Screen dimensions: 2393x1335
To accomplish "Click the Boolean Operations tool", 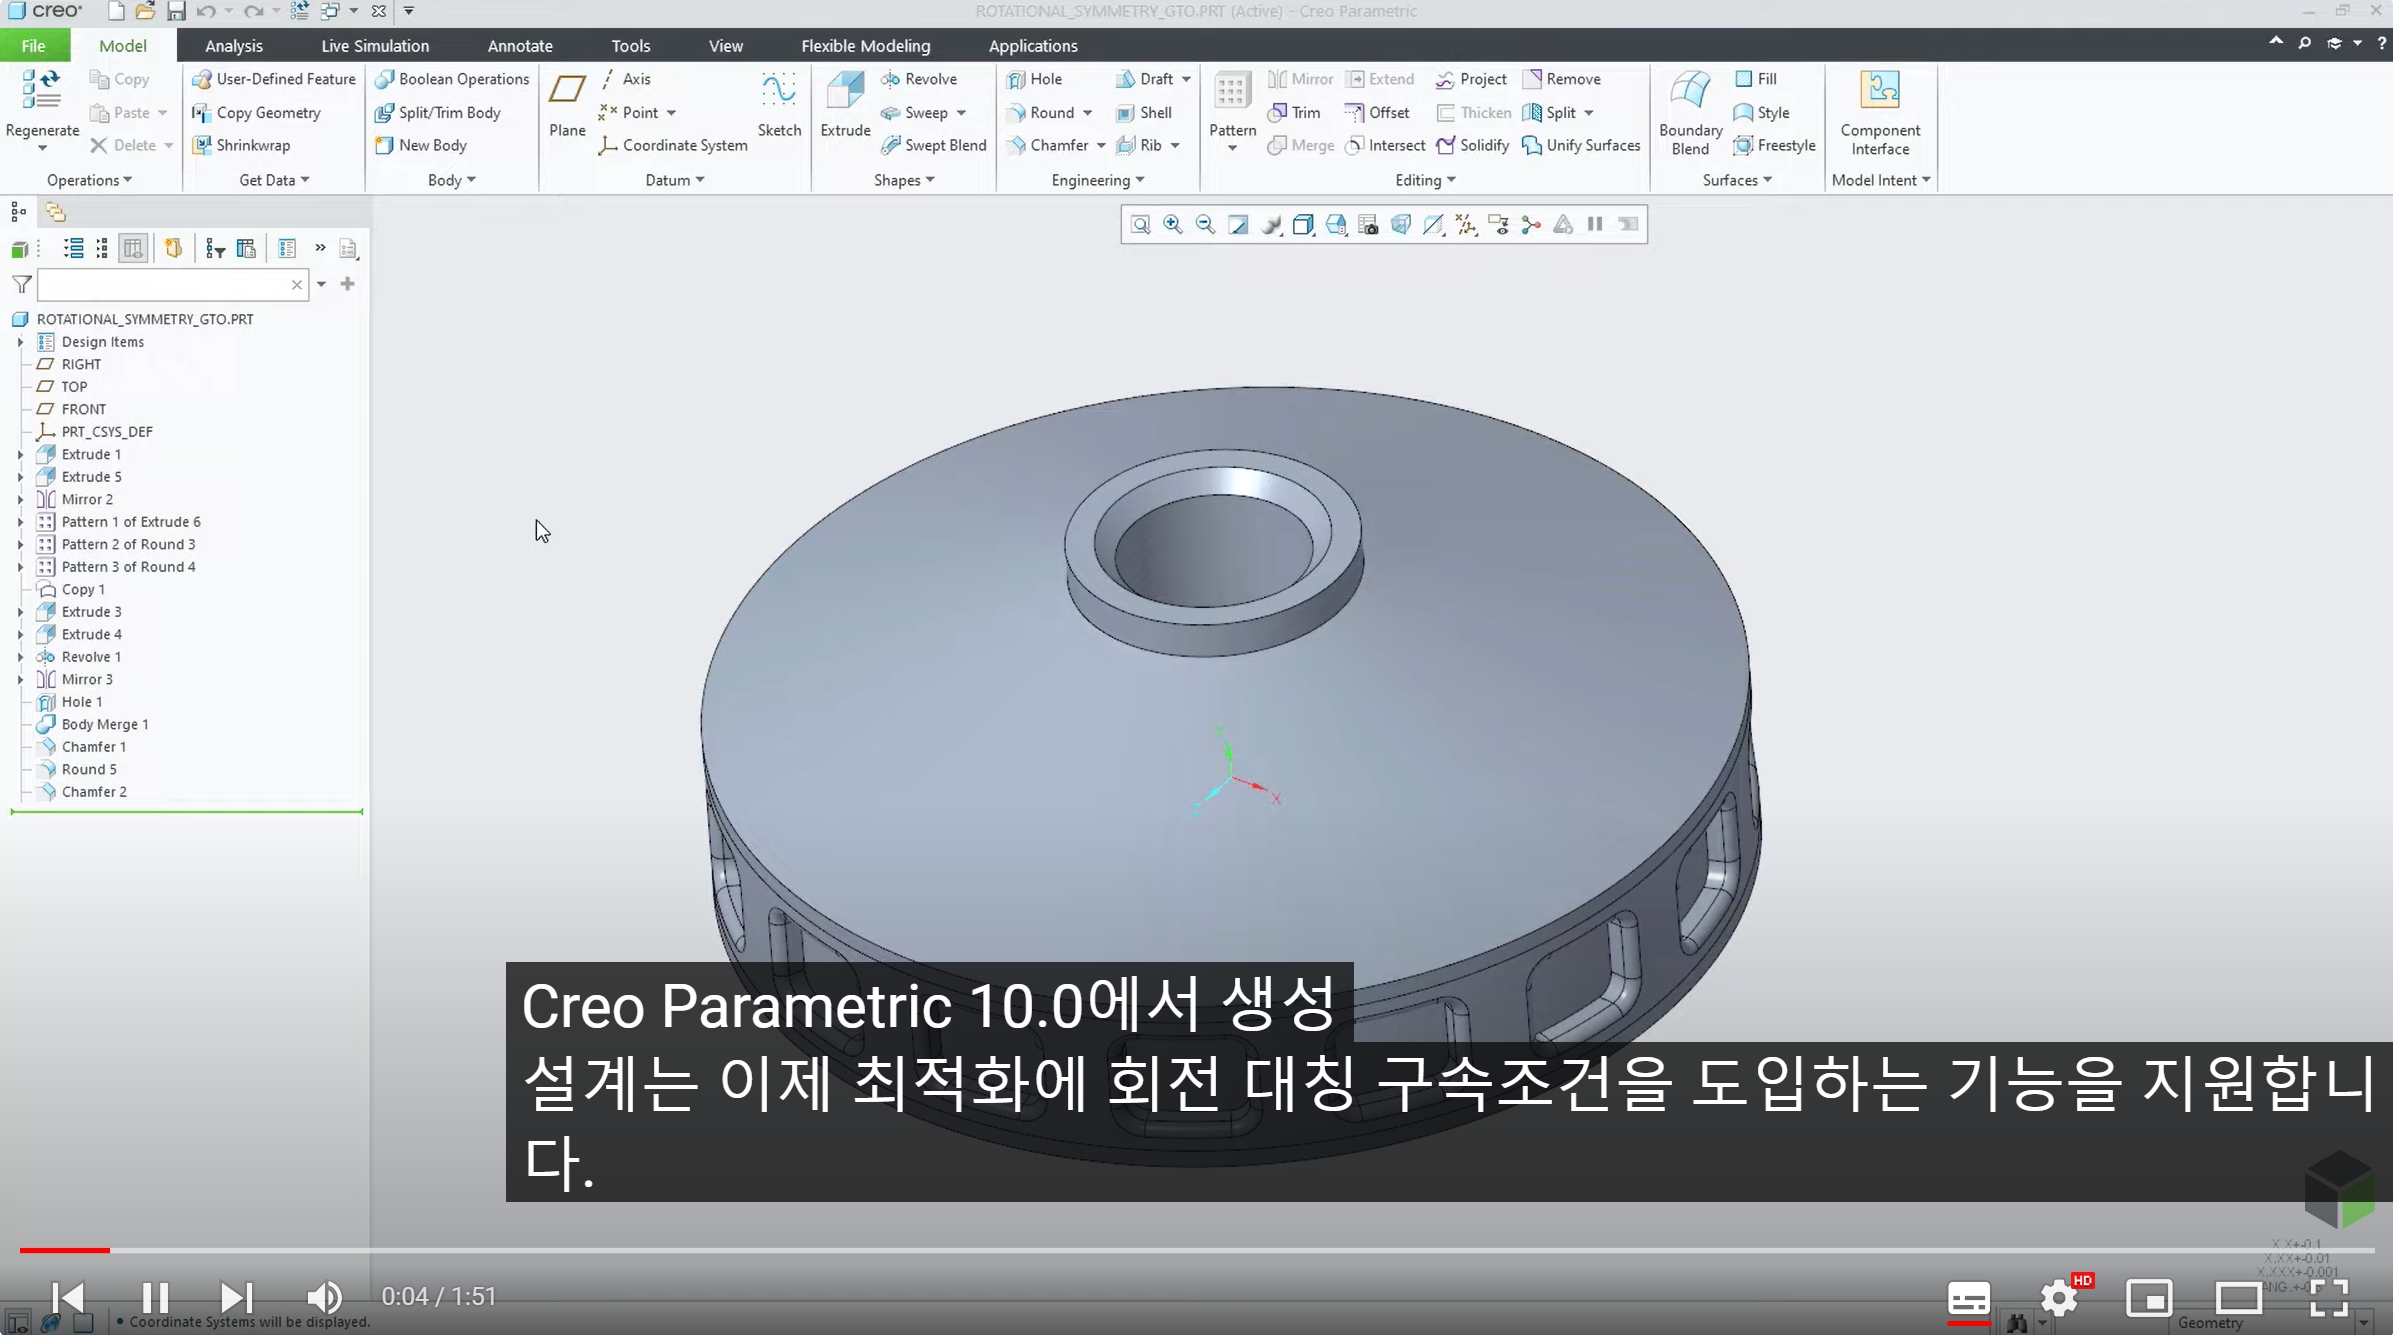I will 452,79.
